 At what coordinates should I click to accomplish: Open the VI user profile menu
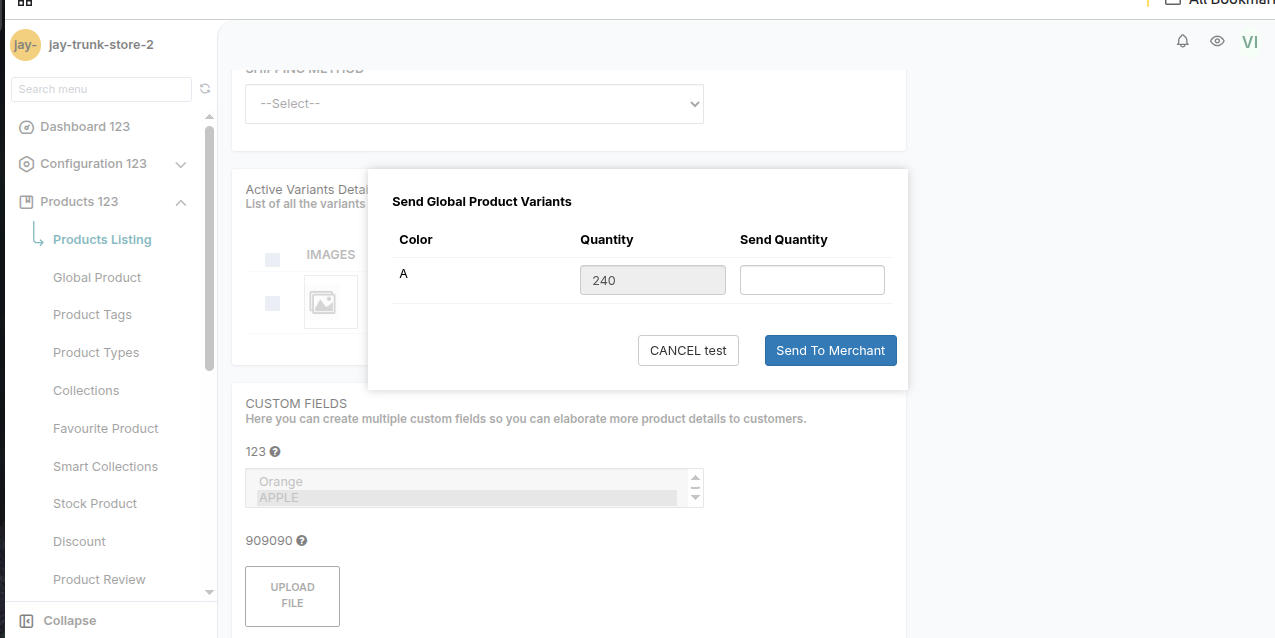pyautogui.click(x=1250, y=42)
